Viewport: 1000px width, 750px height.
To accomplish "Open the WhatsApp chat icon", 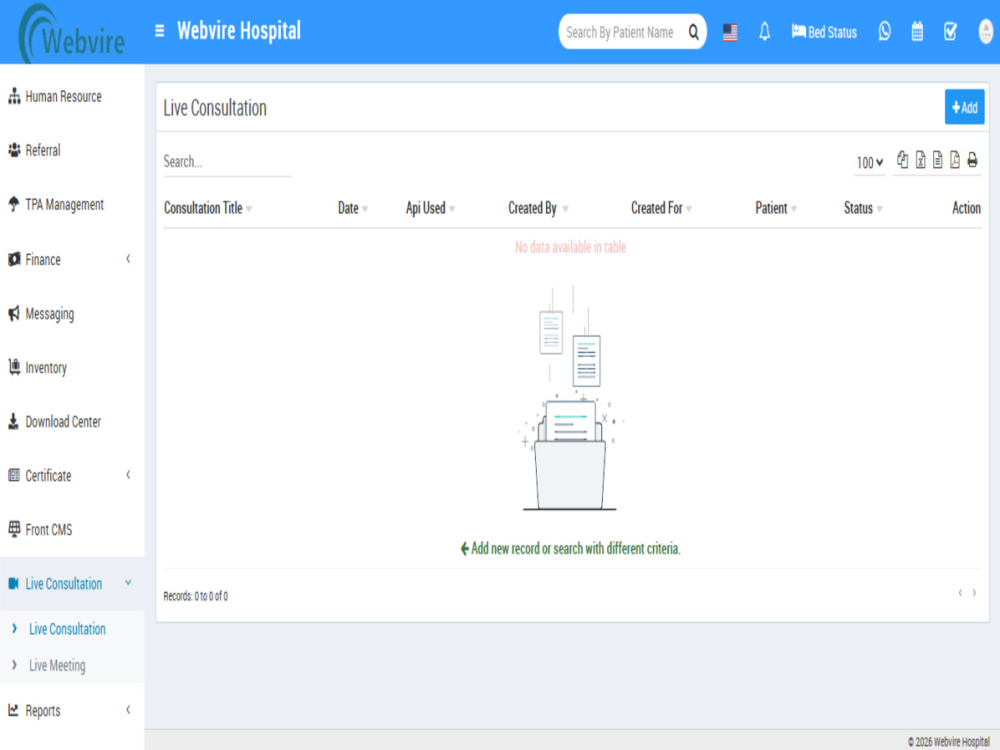I will (x=885, y=31).
